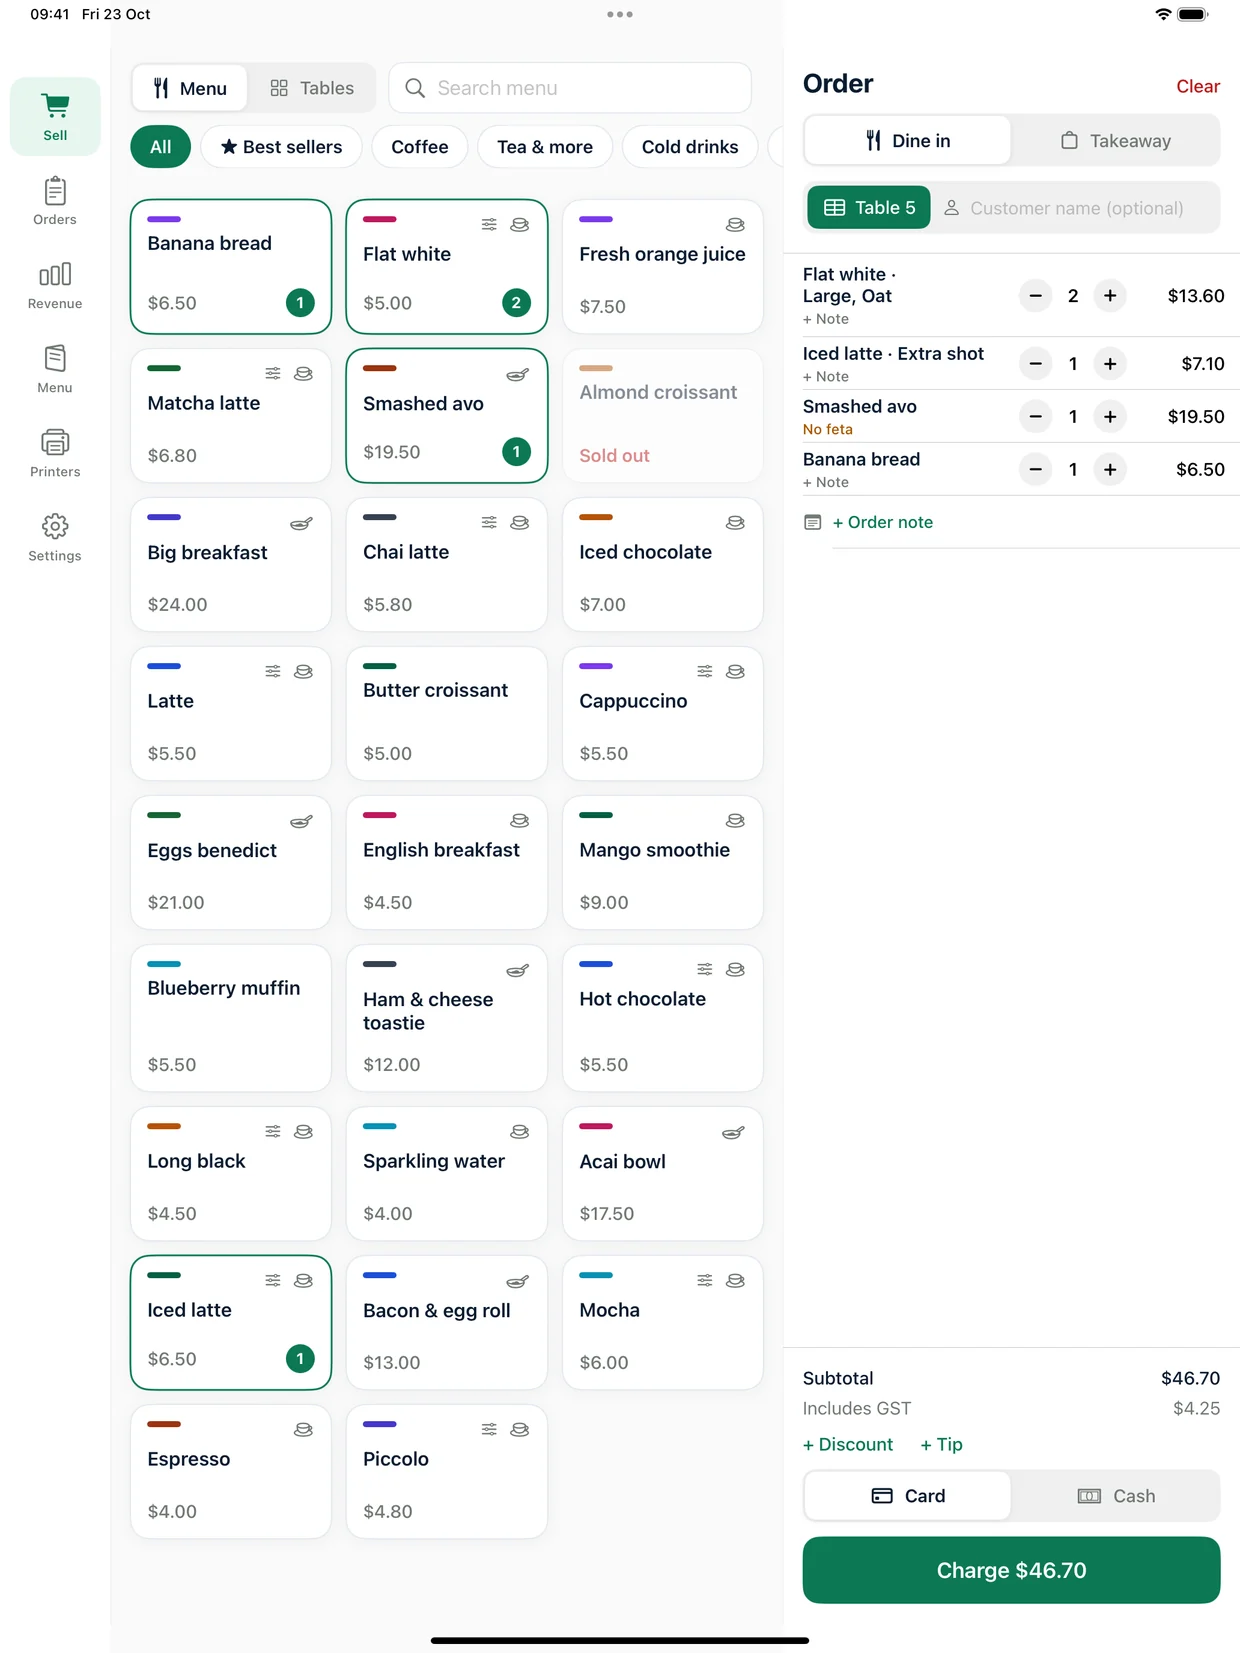This screenshot has width=1240, height=1653.
Task: Clear the current order
Action: 1197,86
